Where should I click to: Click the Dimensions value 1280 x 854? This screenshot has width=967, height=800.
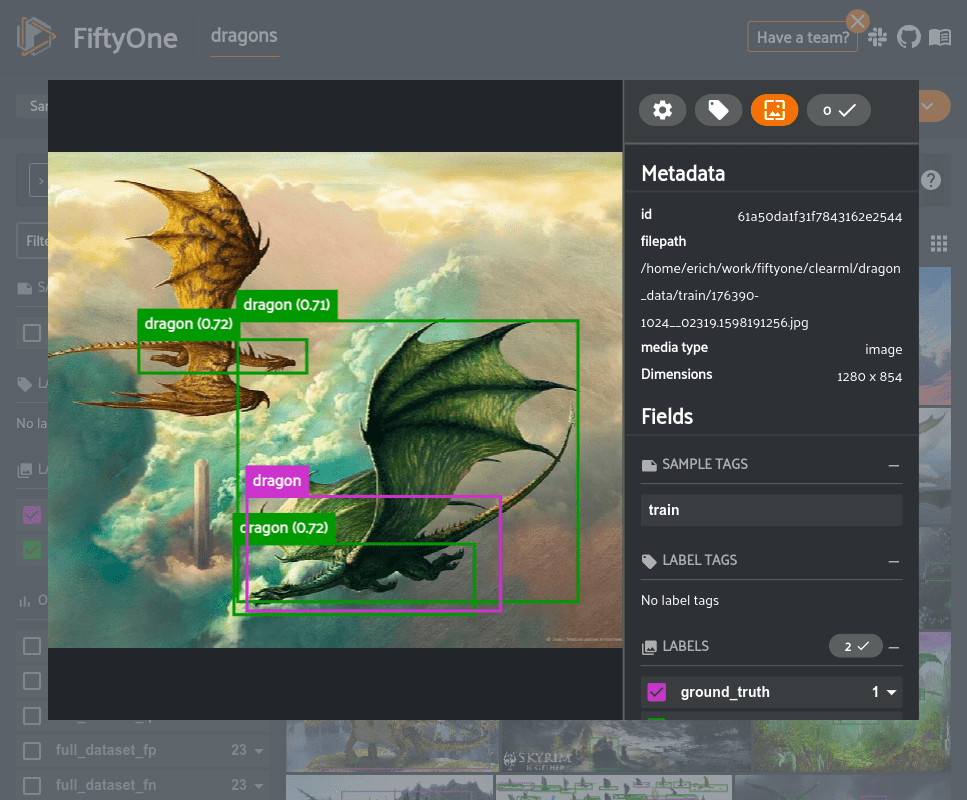click(869, 376)
